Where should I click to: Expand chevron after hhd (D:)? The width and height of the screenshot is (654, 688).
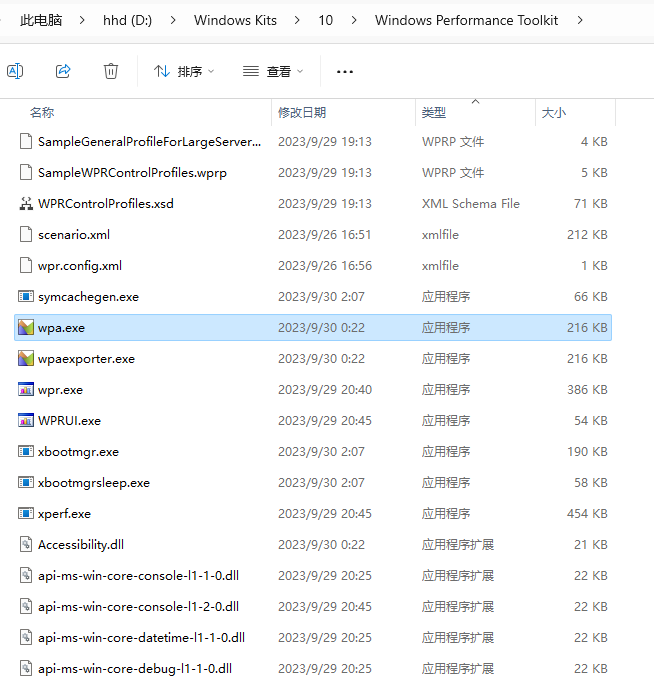click(173, 20)
